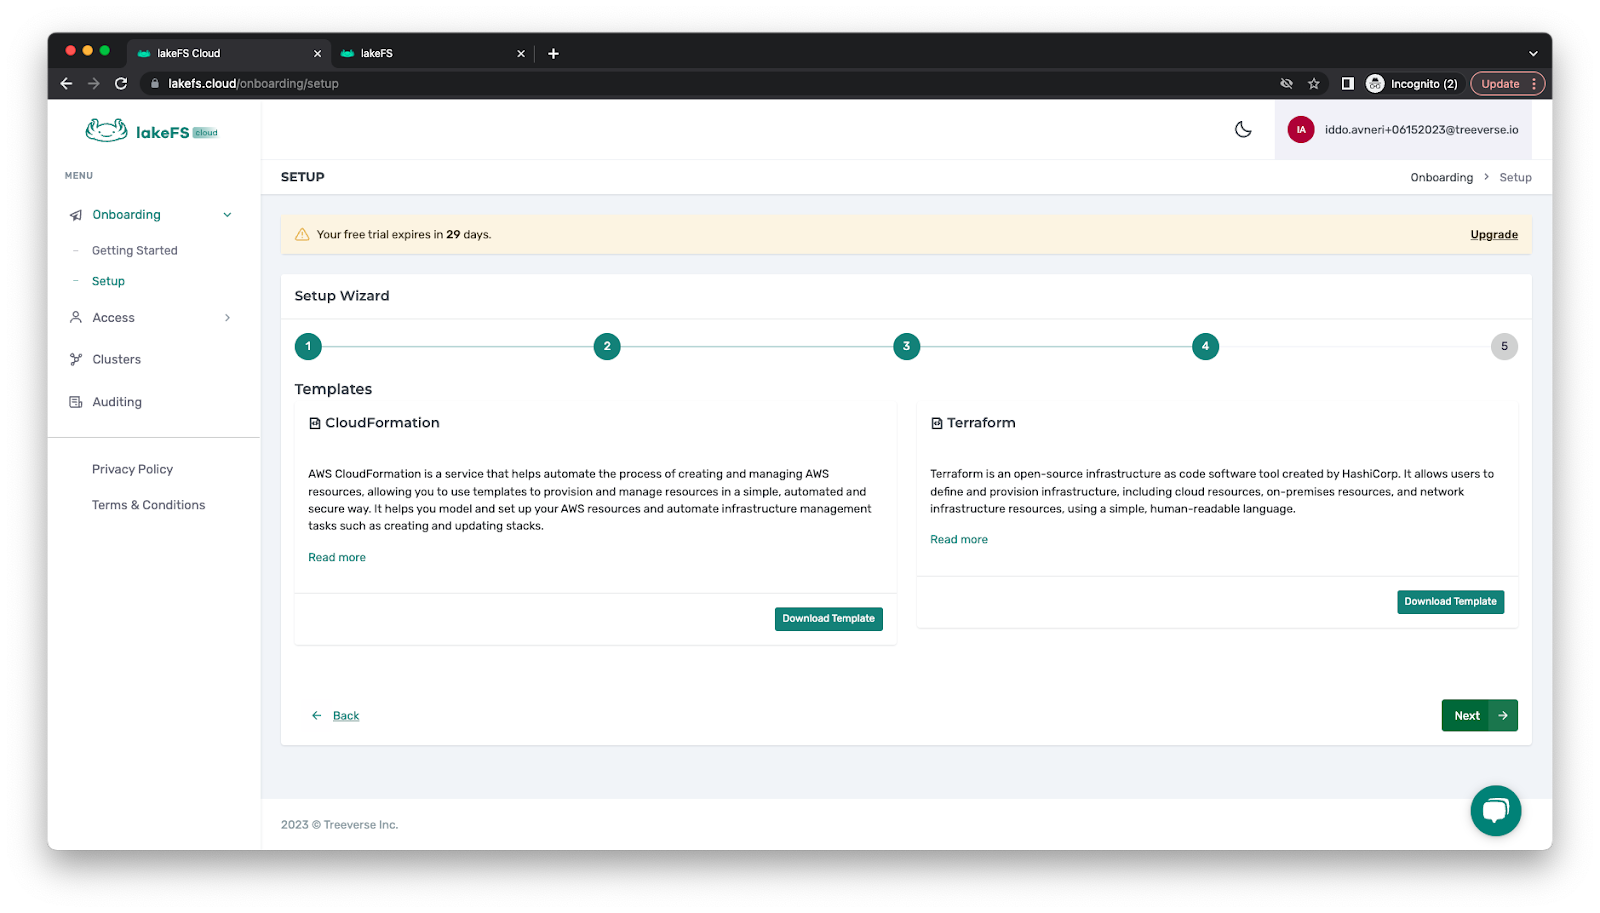Open the tab search dropdown arrow

tap(1533, 54)
